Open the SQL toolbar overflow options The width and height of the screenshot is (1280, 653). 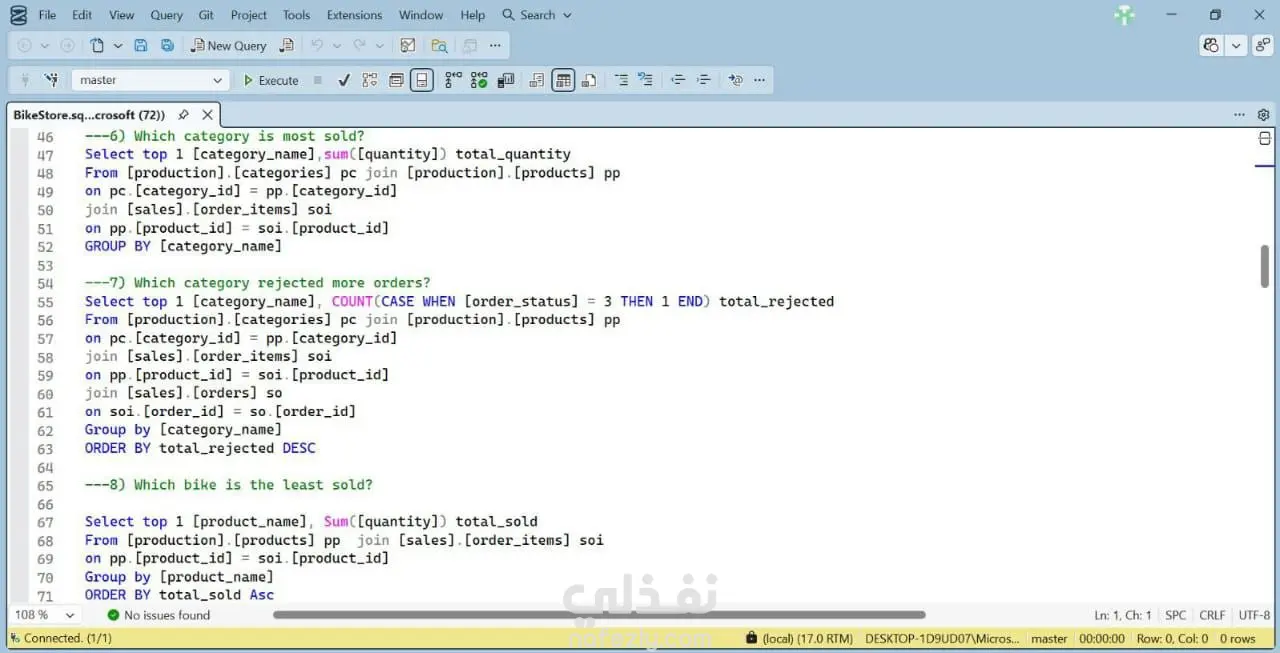[x=759, y=80]
